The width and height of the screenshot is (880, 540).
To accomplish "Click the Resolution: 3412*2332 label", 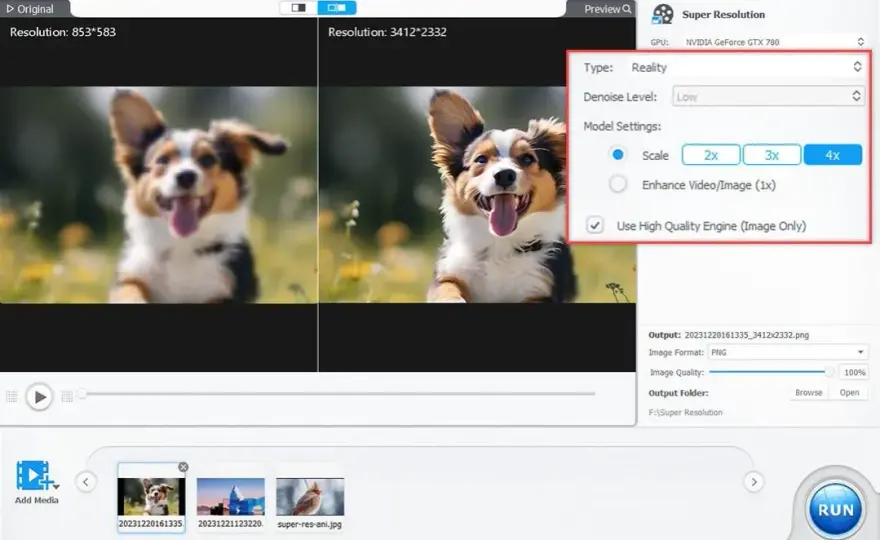I will pos(387,32).
